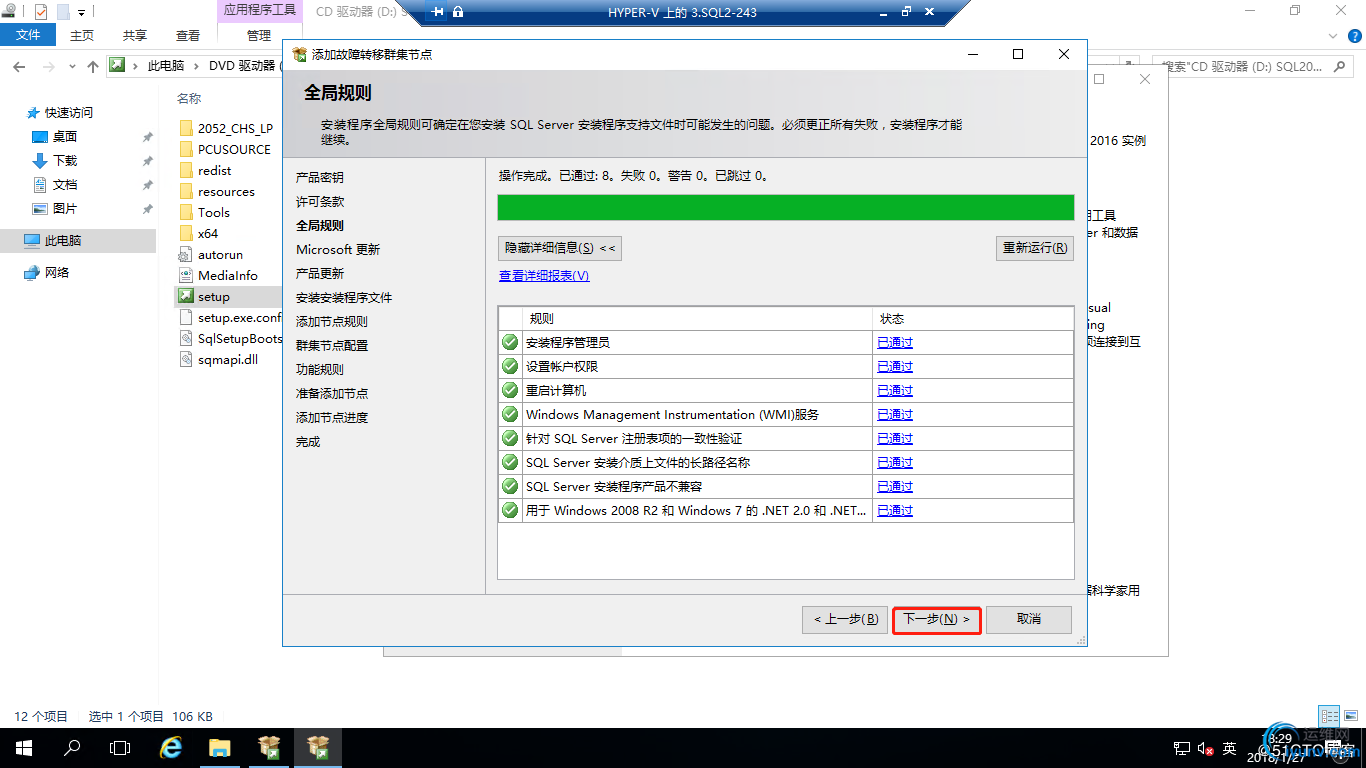This screenshot has width=1366, height=768.
Task: Switch Explorer to details view icon
Action: (1329, 716)
